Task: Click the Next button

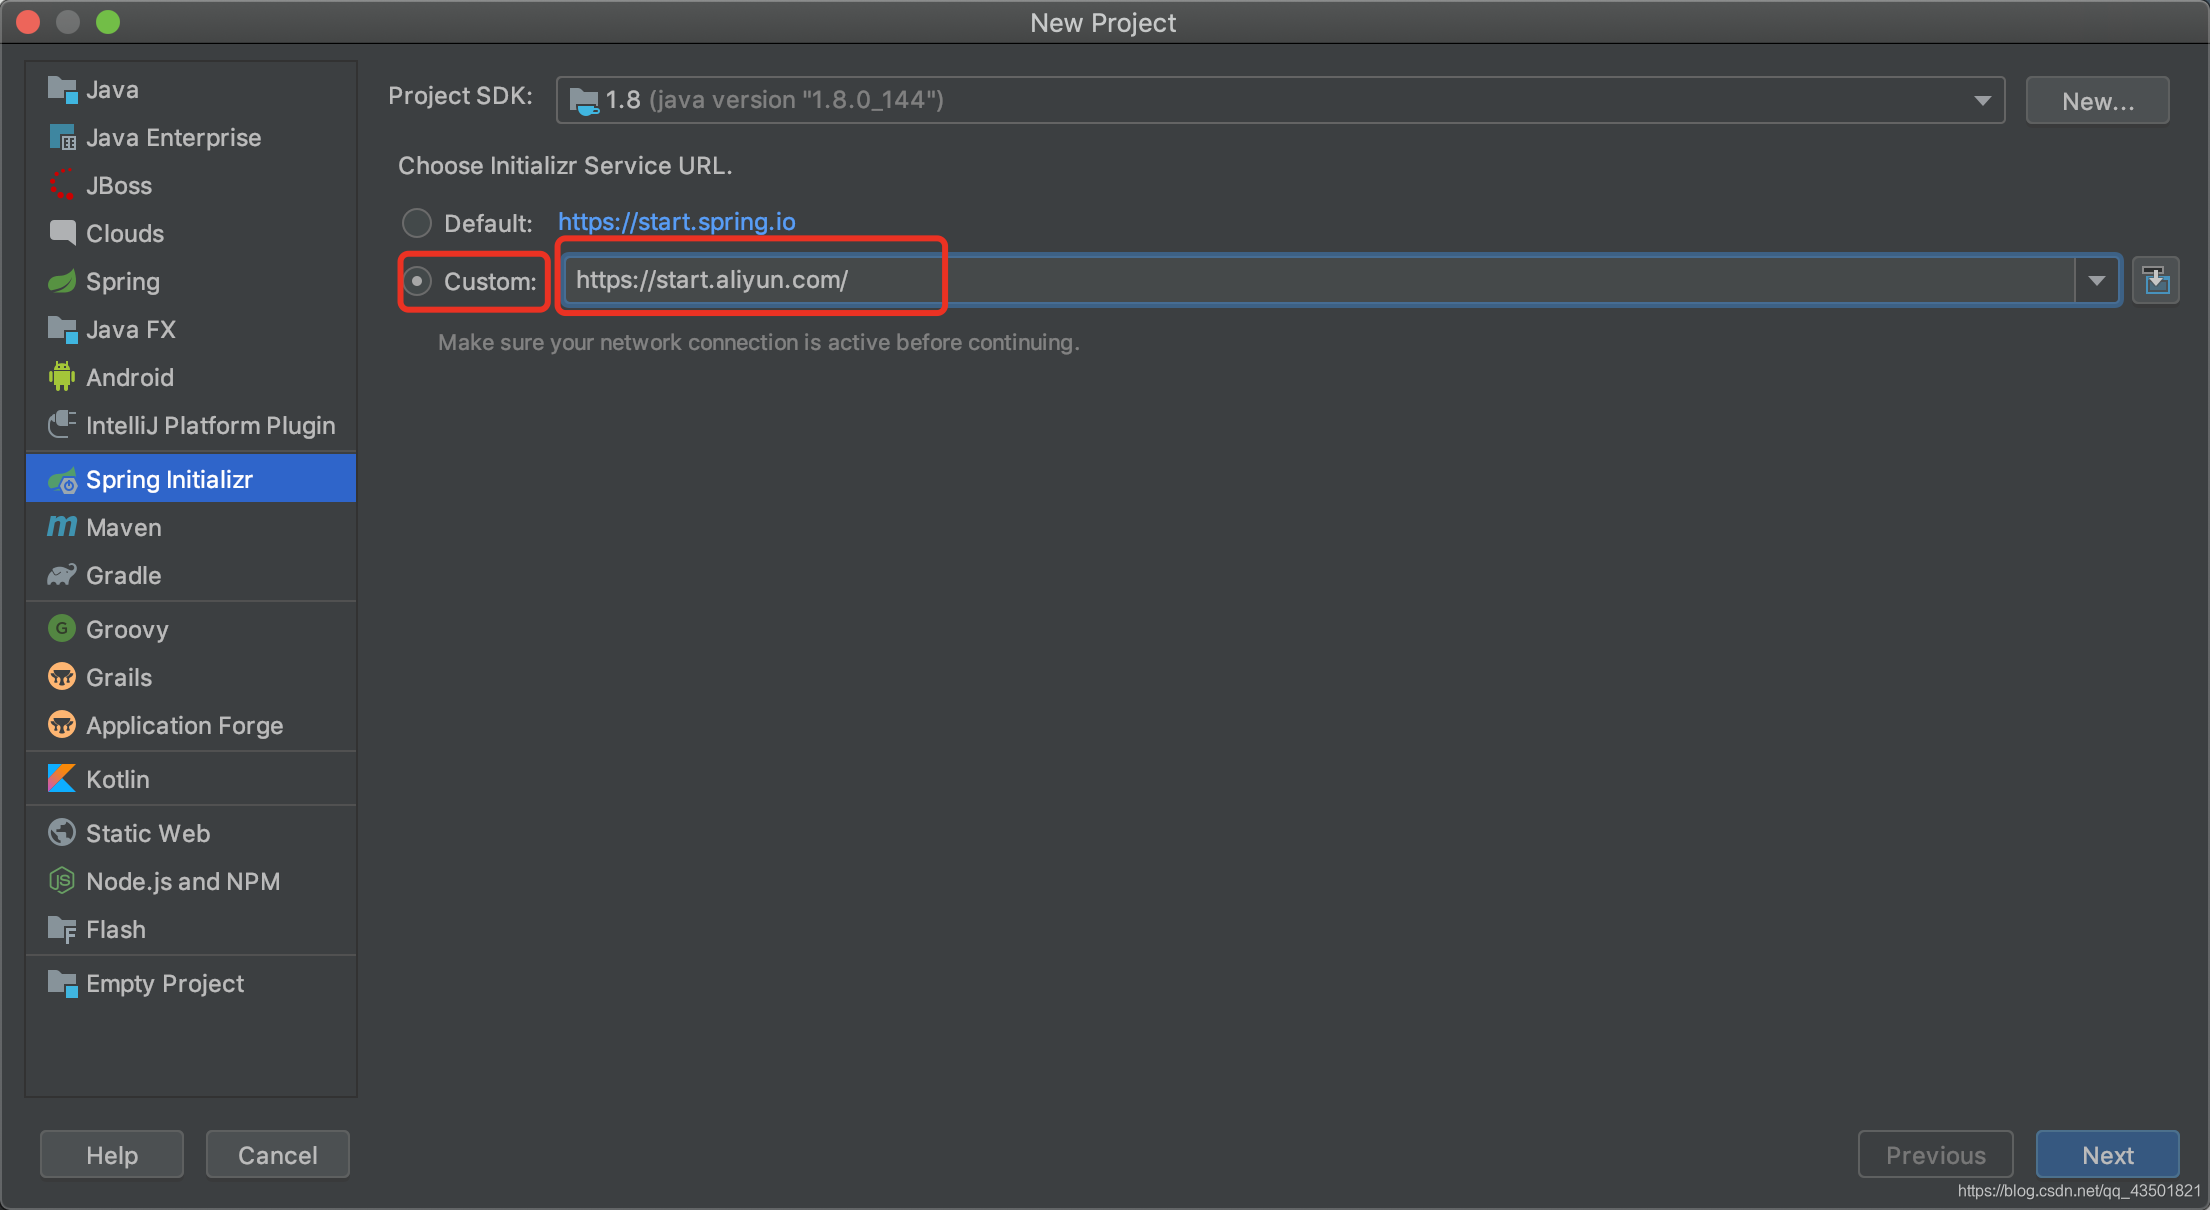Action: (x=2108, y=1155)
